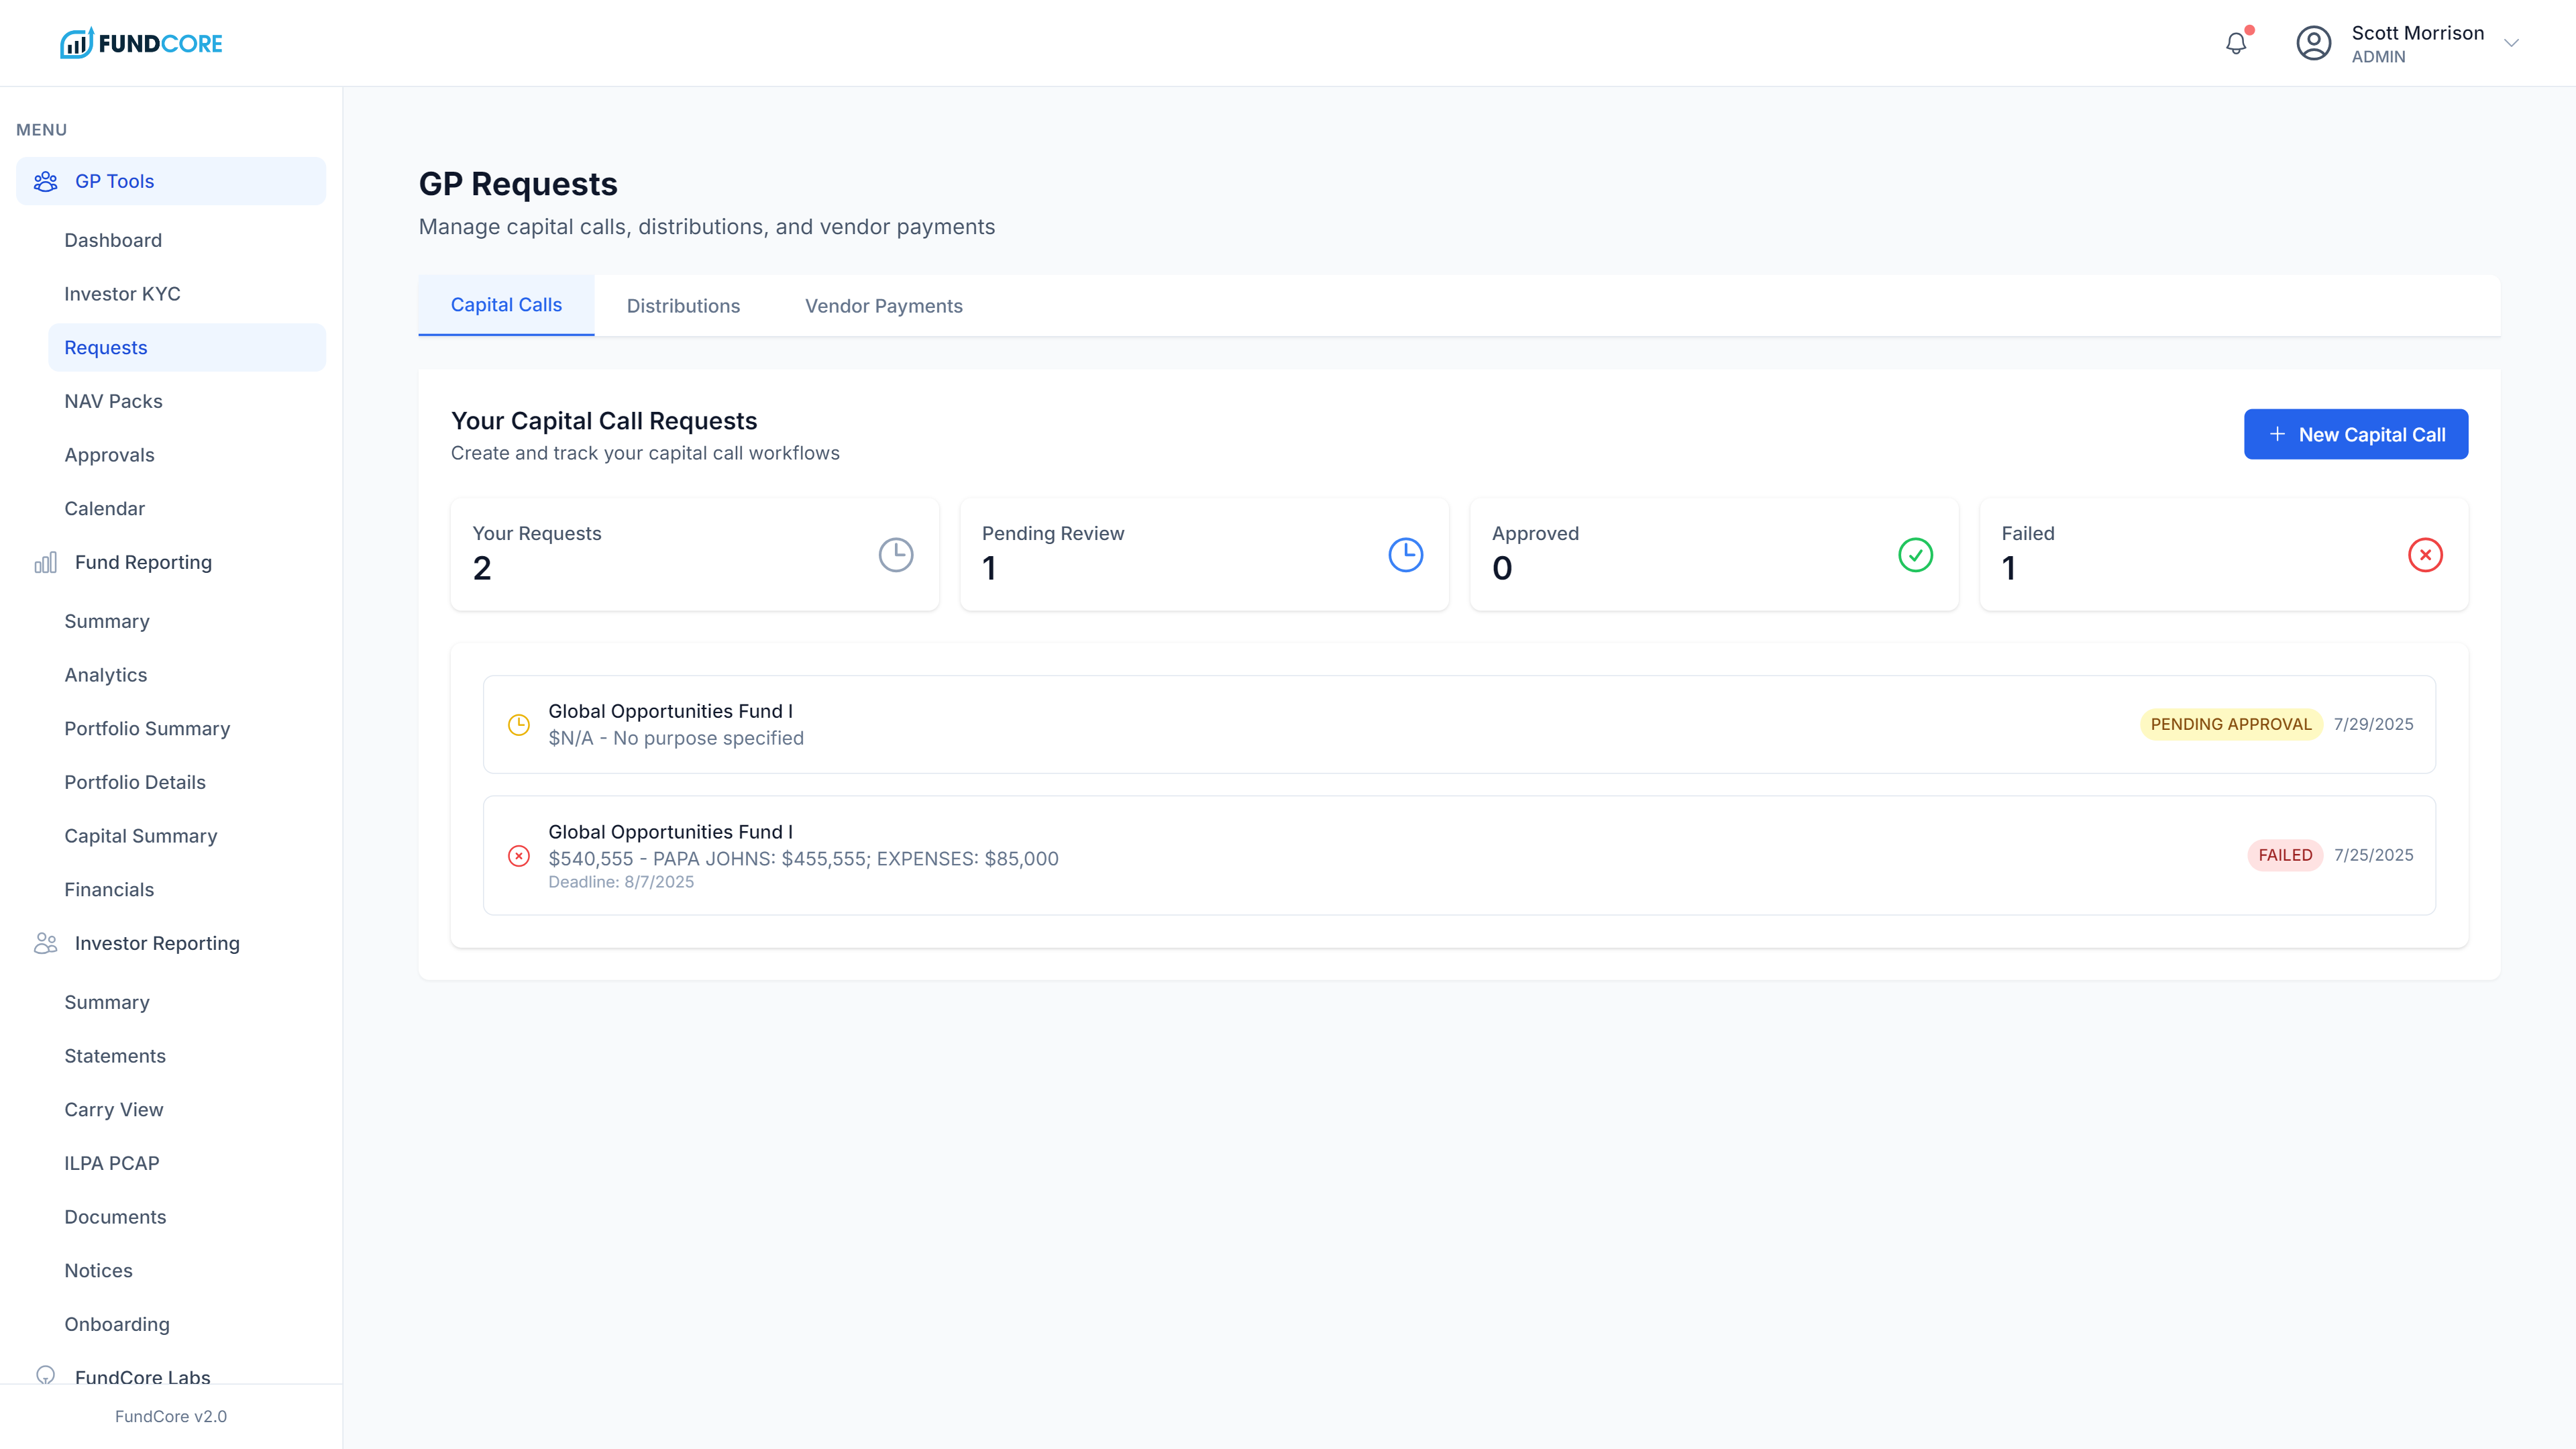Click the notification bell icon

pos(2236,43)
